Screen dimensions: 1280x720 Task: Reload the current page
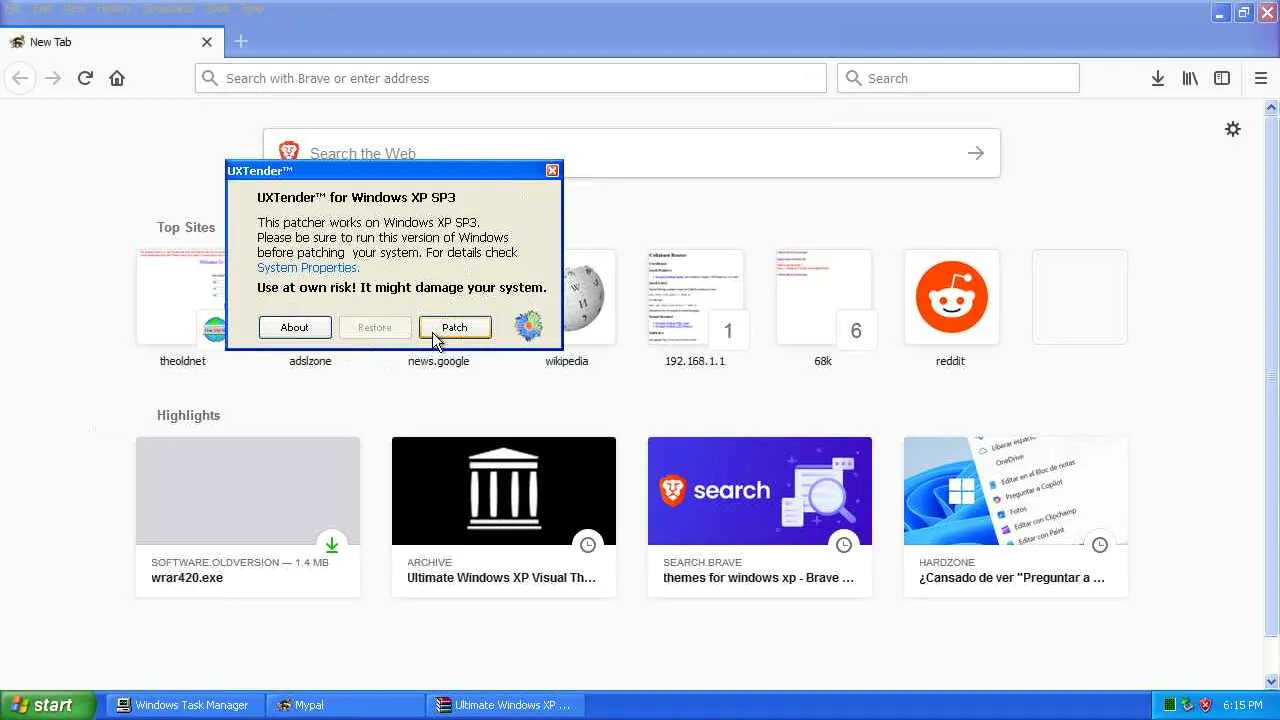(85, 78)
